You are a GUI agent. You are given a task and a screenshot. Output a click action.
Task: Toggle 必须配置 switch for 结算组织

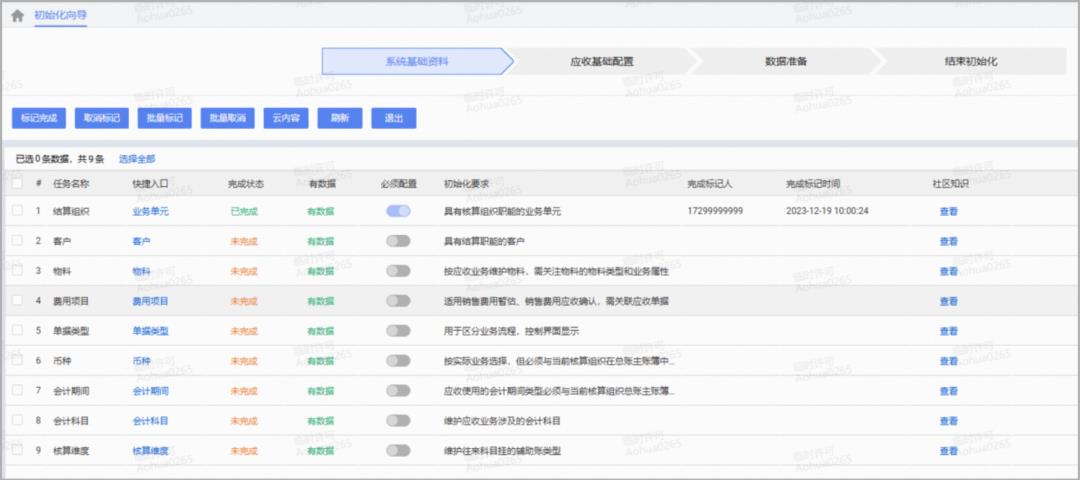pos(398,211)
